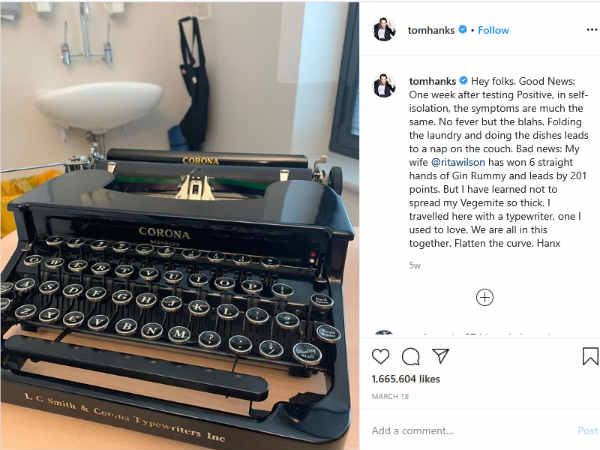The height and width of the screenshot is (450, 600).
Task: Load more comments with plus circle
Action: pos(484,297)
